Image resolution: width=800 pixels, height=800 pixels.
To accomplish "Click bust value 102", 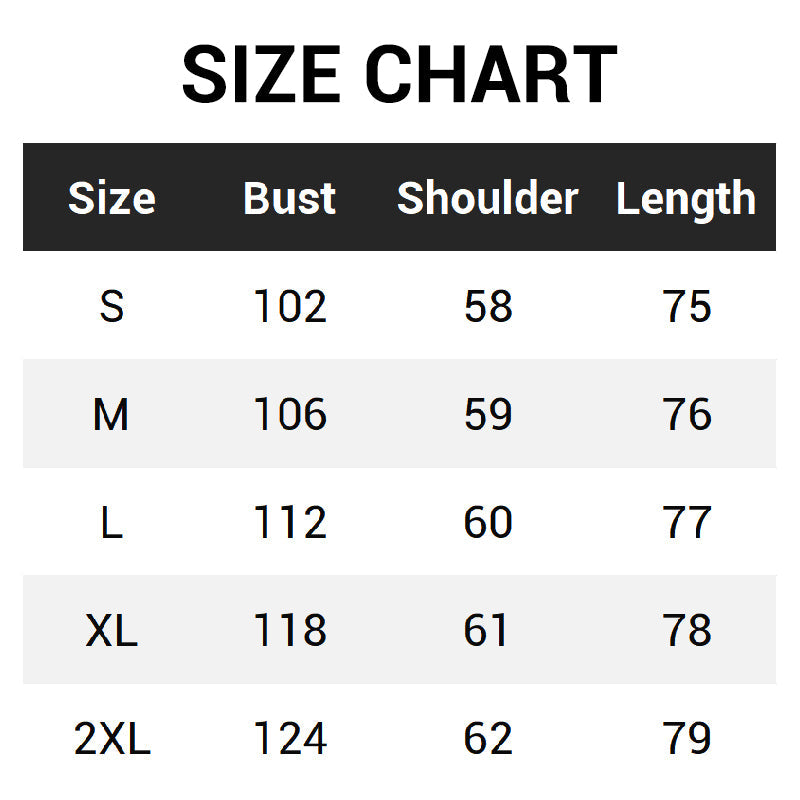I will coord(289,306).
